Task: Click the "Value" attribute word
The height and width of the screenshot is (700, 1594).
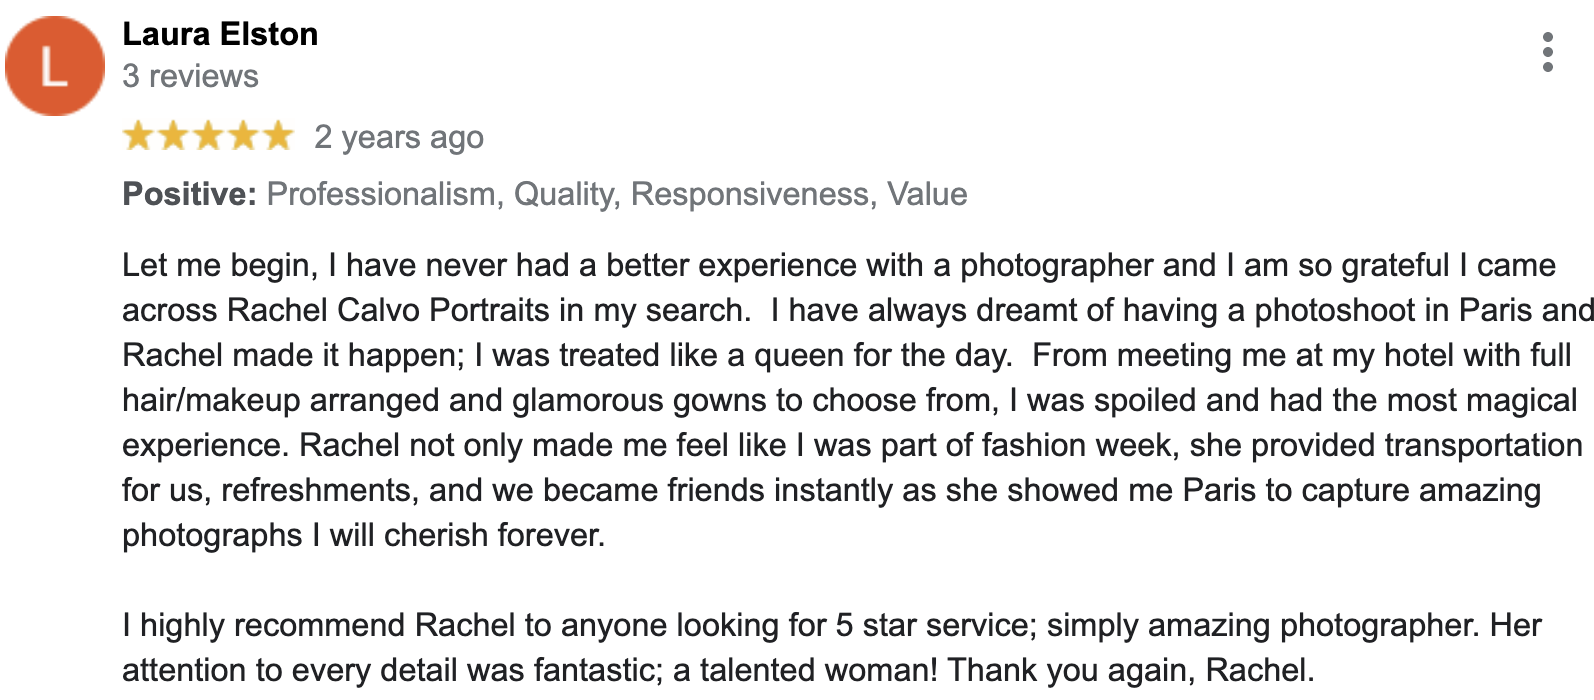Action: [x=927, y=194]
